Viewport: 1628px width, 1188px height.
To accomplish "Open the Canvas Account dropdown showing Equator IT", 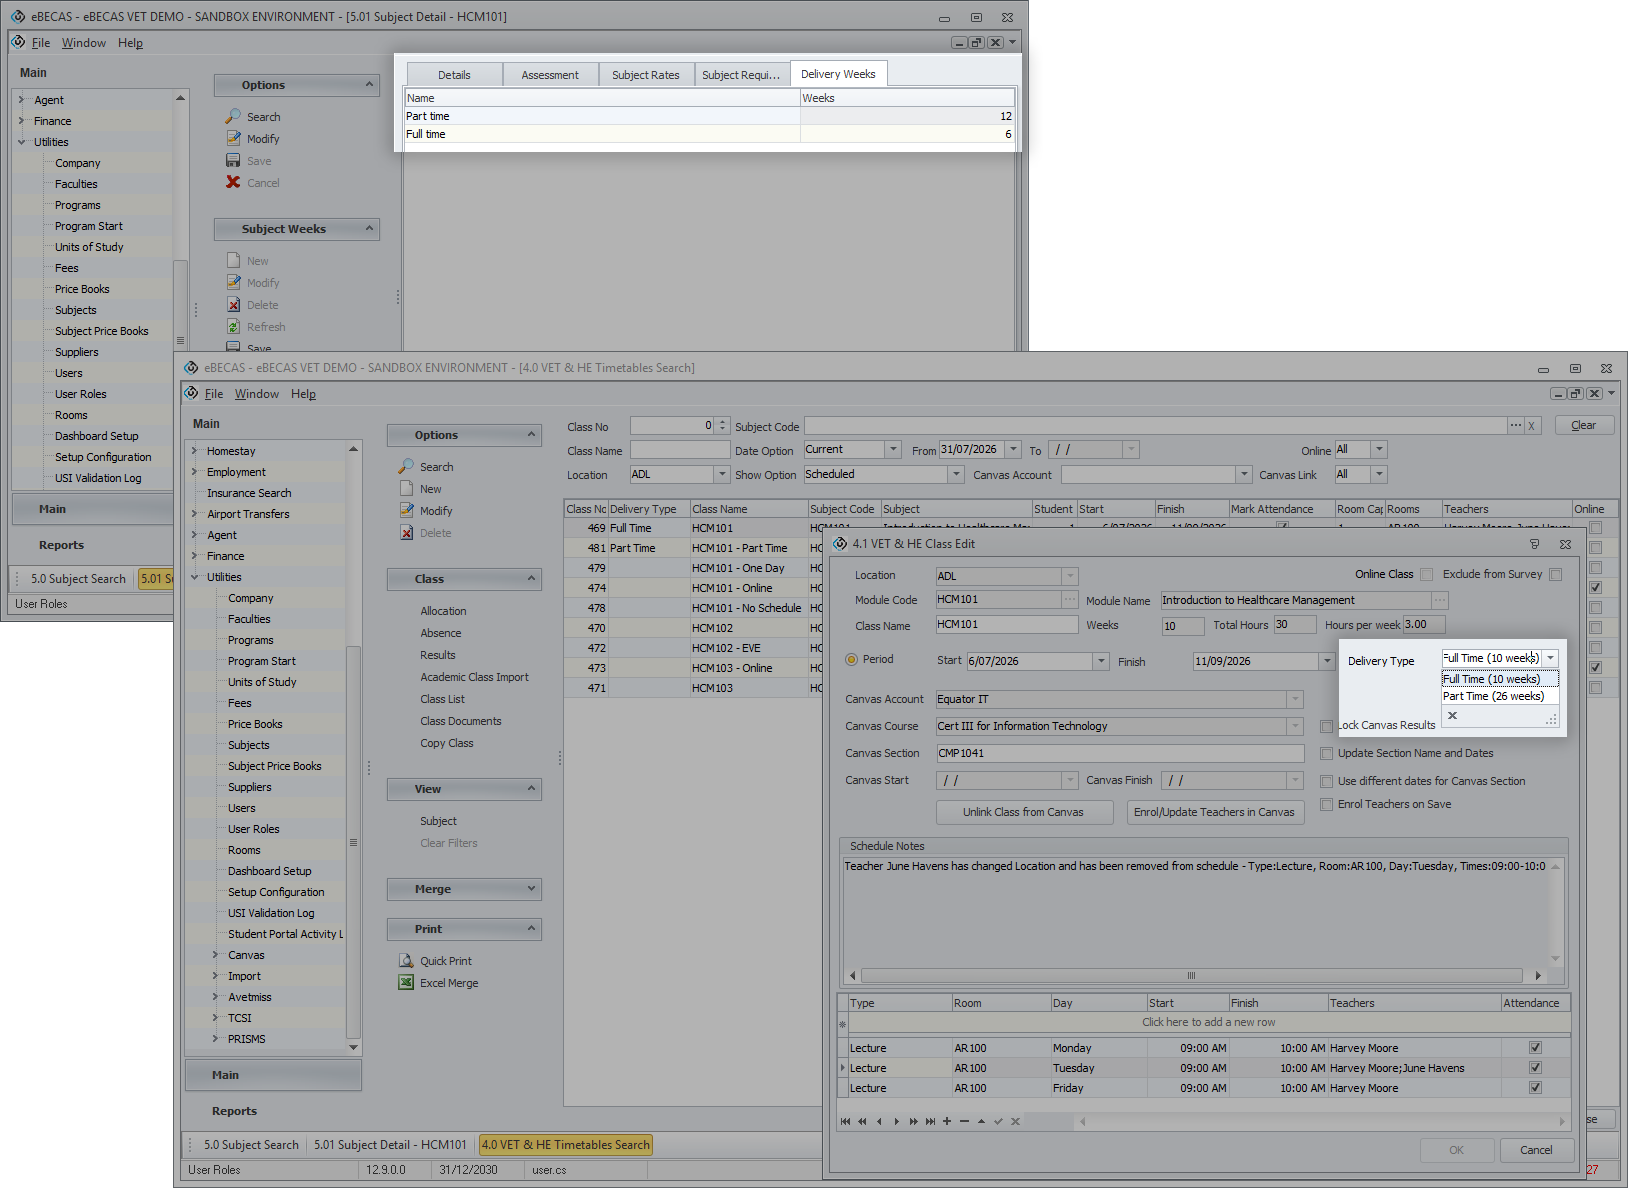I will [1295, 699].
